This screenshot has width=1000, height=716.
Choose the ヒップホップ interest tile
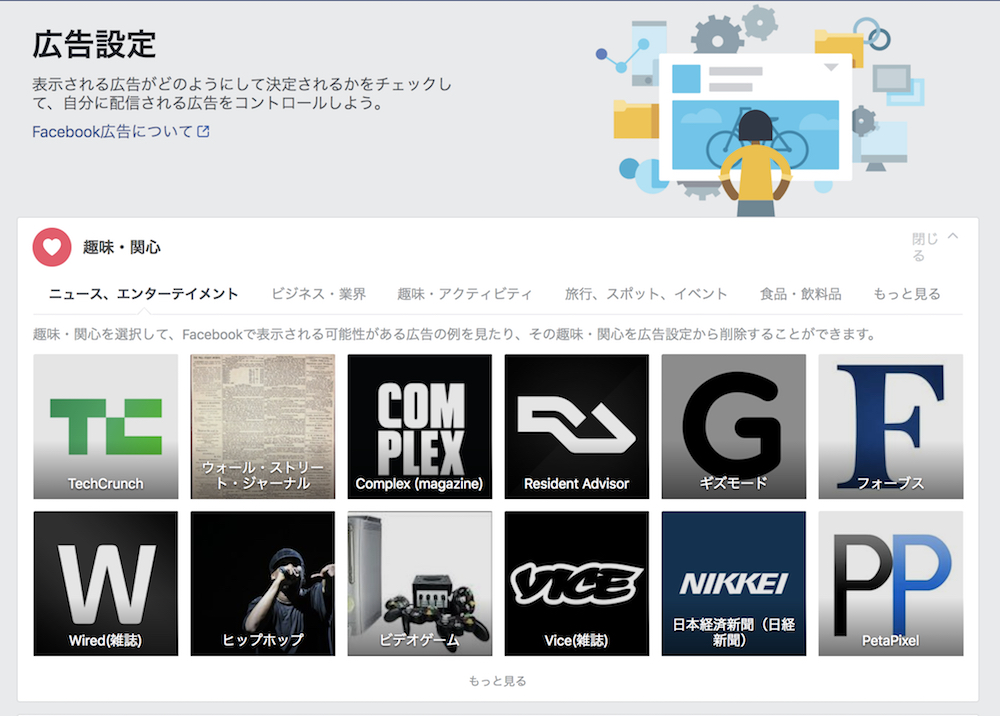[x=263, y=583]
